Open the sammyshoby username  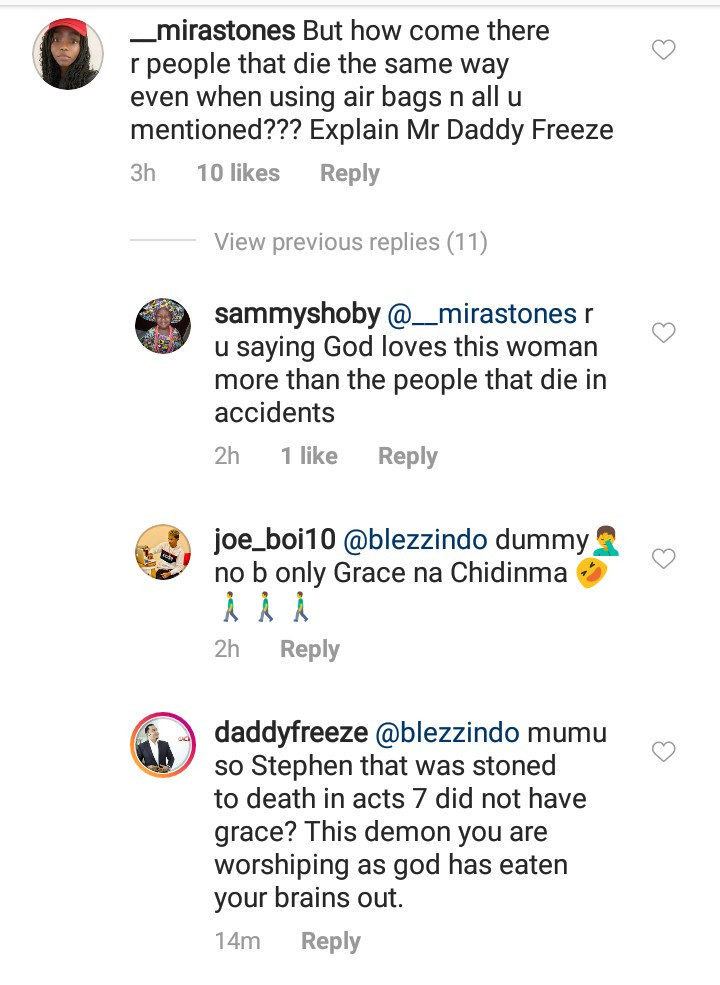point(297,314)
